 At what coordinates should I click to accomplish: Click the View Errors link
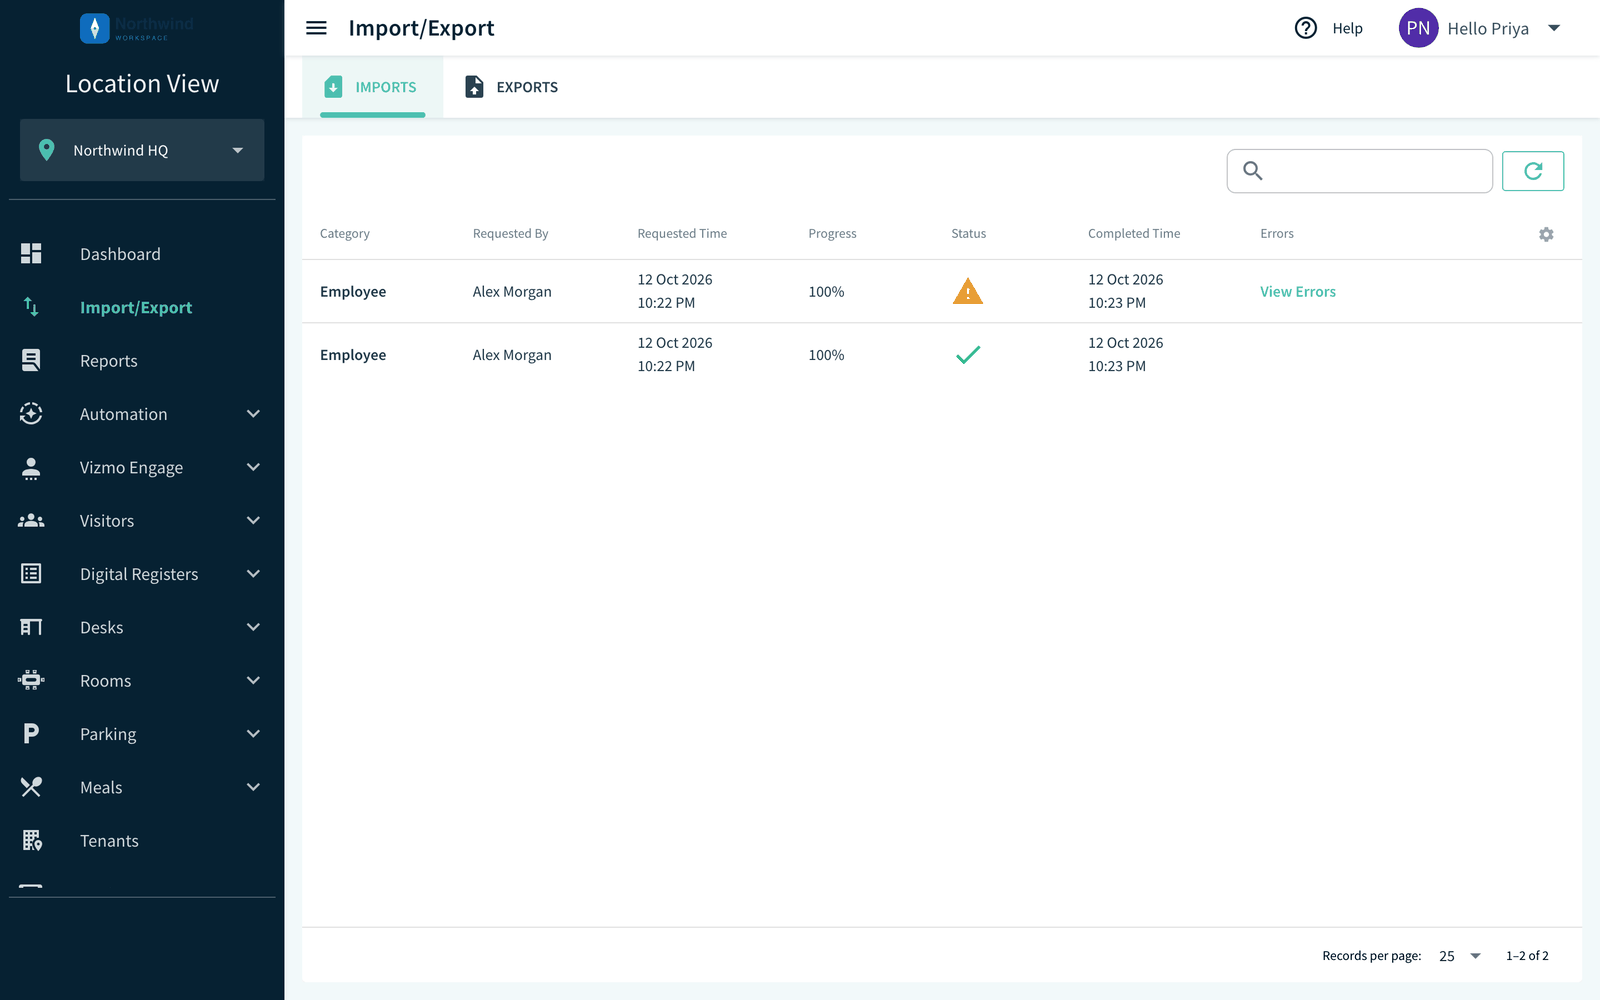pos(1297,291)
